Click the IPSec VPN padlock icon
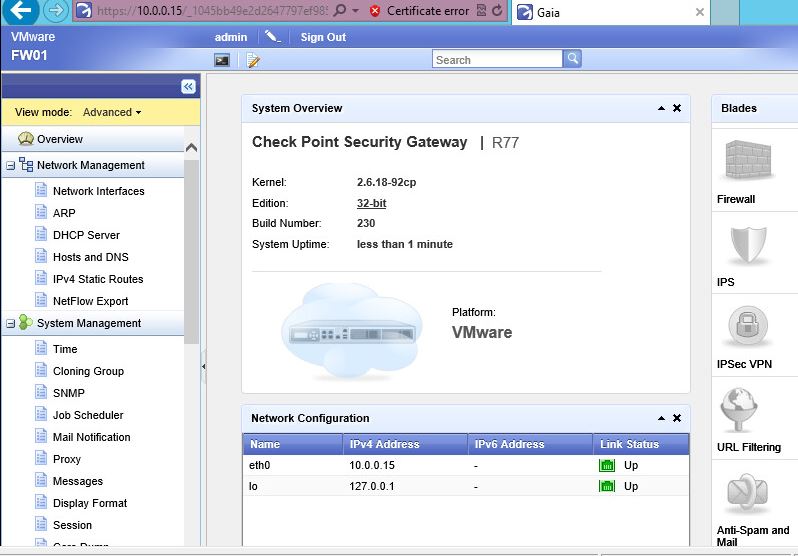 tap(748, 326)
